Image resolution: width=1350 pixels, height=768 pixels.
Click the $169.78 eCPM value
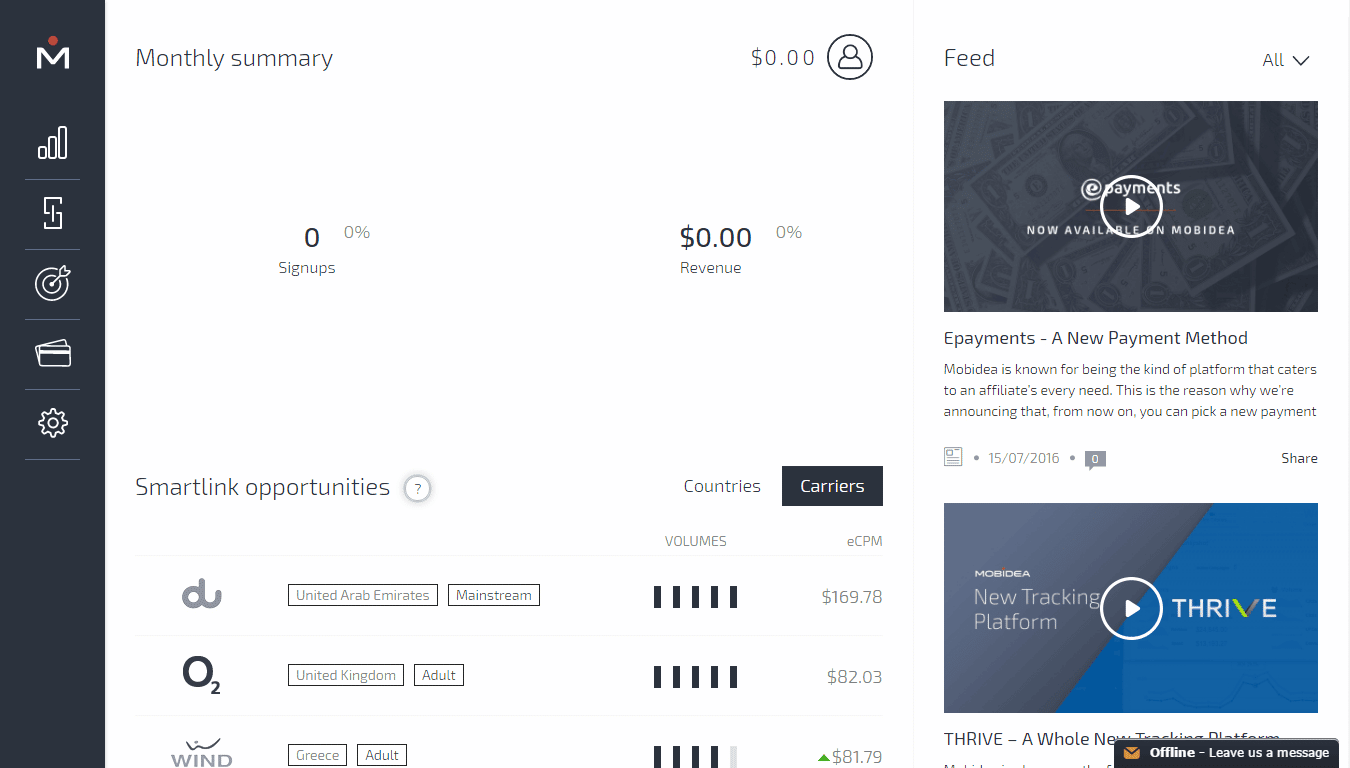(x=852, y=597)
